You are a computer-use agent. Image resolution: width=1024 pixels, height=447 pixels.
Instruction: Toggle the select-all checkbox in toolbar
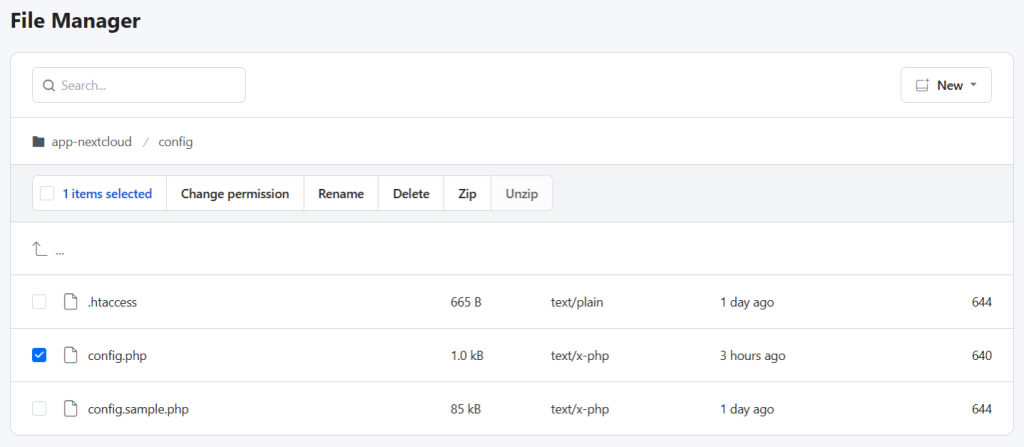click(47, 194)
